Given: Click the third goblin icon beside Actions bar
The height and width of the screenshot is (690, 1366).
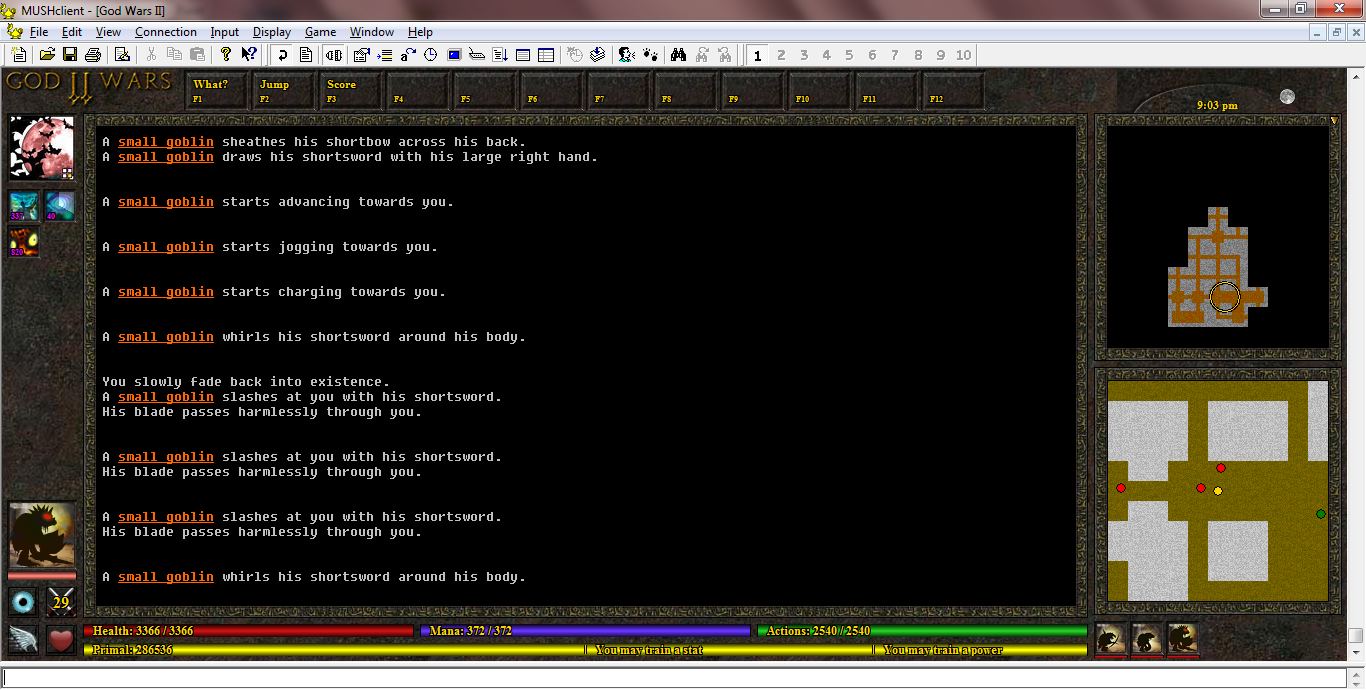Looking at the screenshot, I should 1183,638.
